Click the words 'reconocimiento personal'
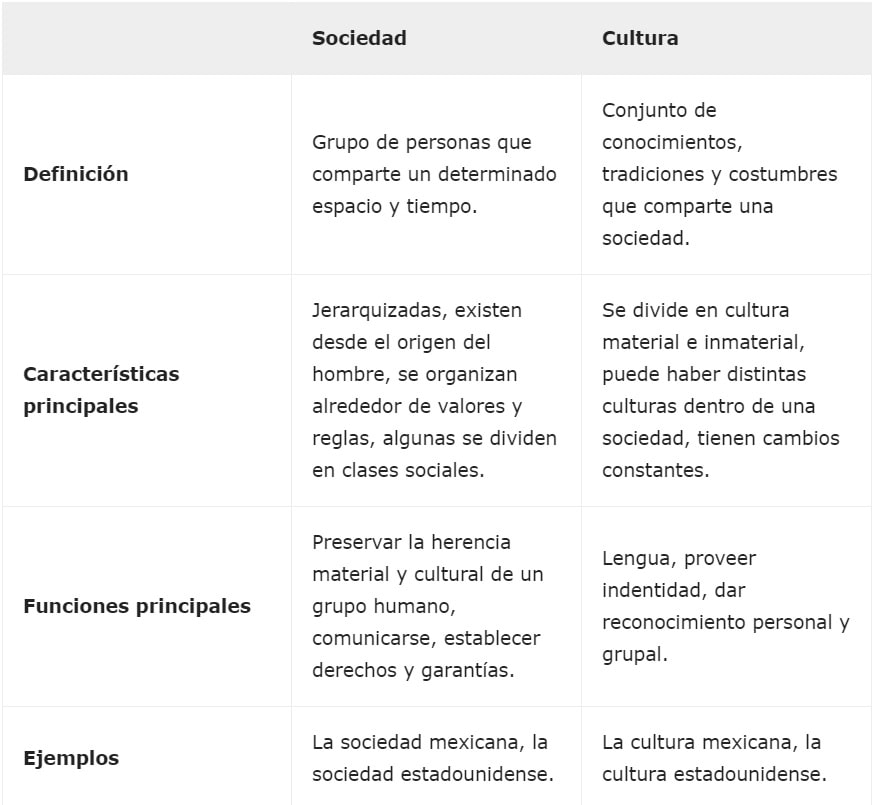This screenshot has width=875, height=805. (x=716, y=622)
